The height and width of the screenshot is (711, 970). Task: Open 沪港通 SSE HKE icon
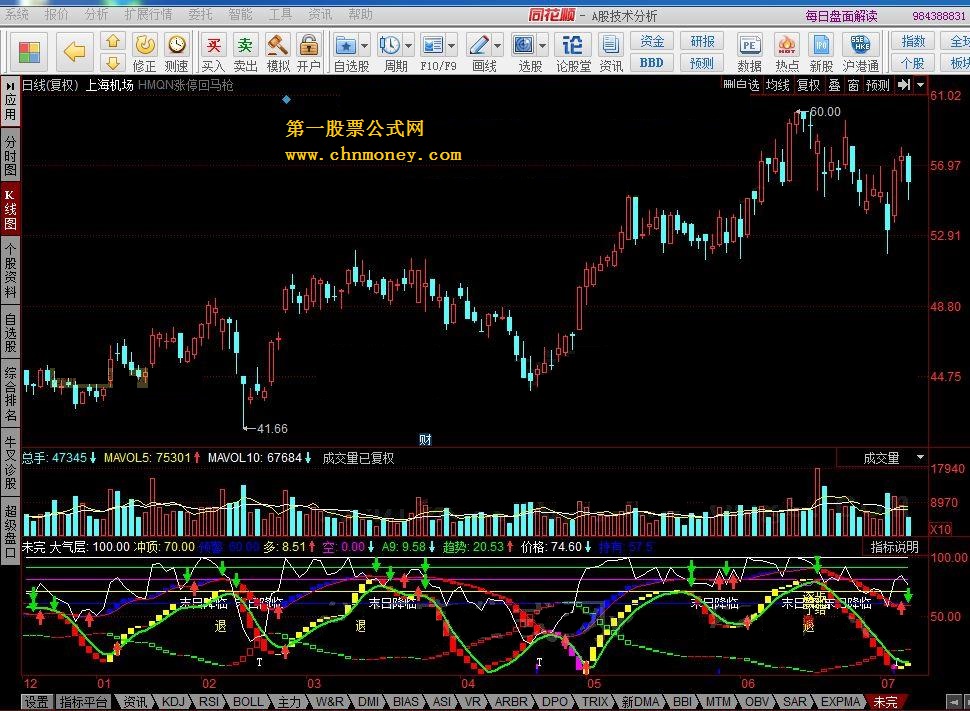(x=861, y=53)
